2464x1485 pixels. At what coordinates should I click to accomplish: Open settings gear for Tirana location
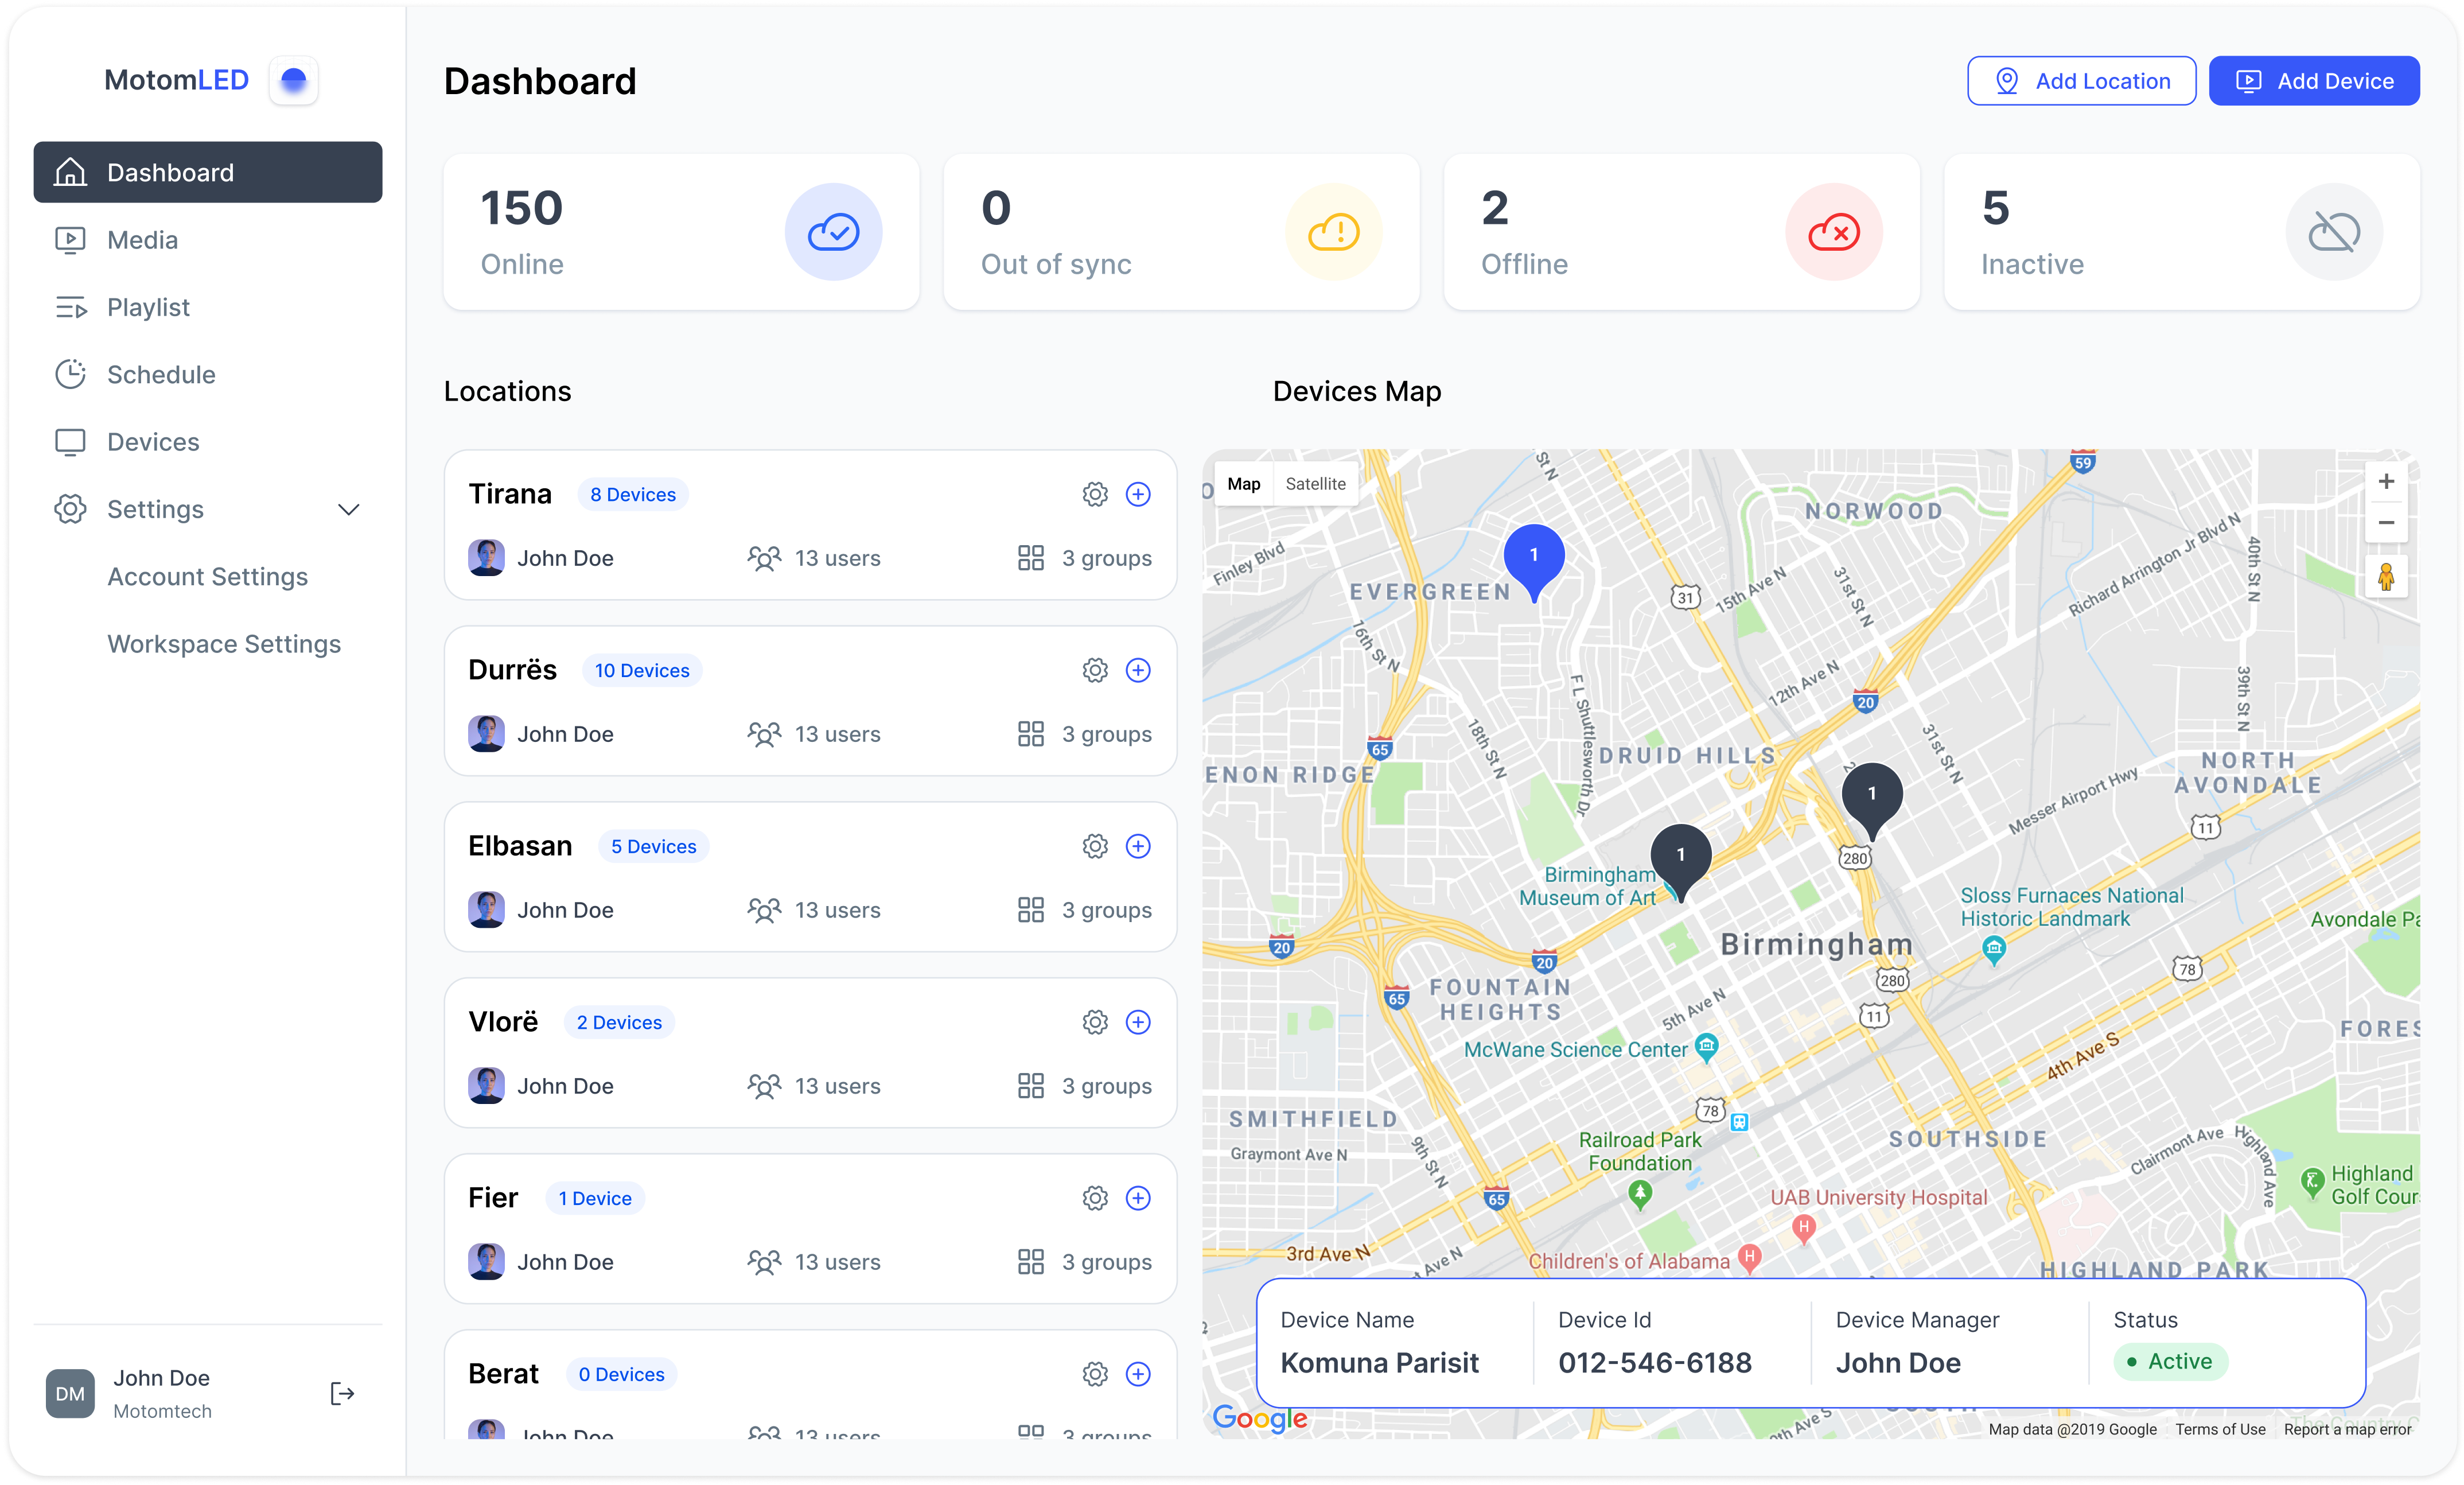pos(1095,494)
